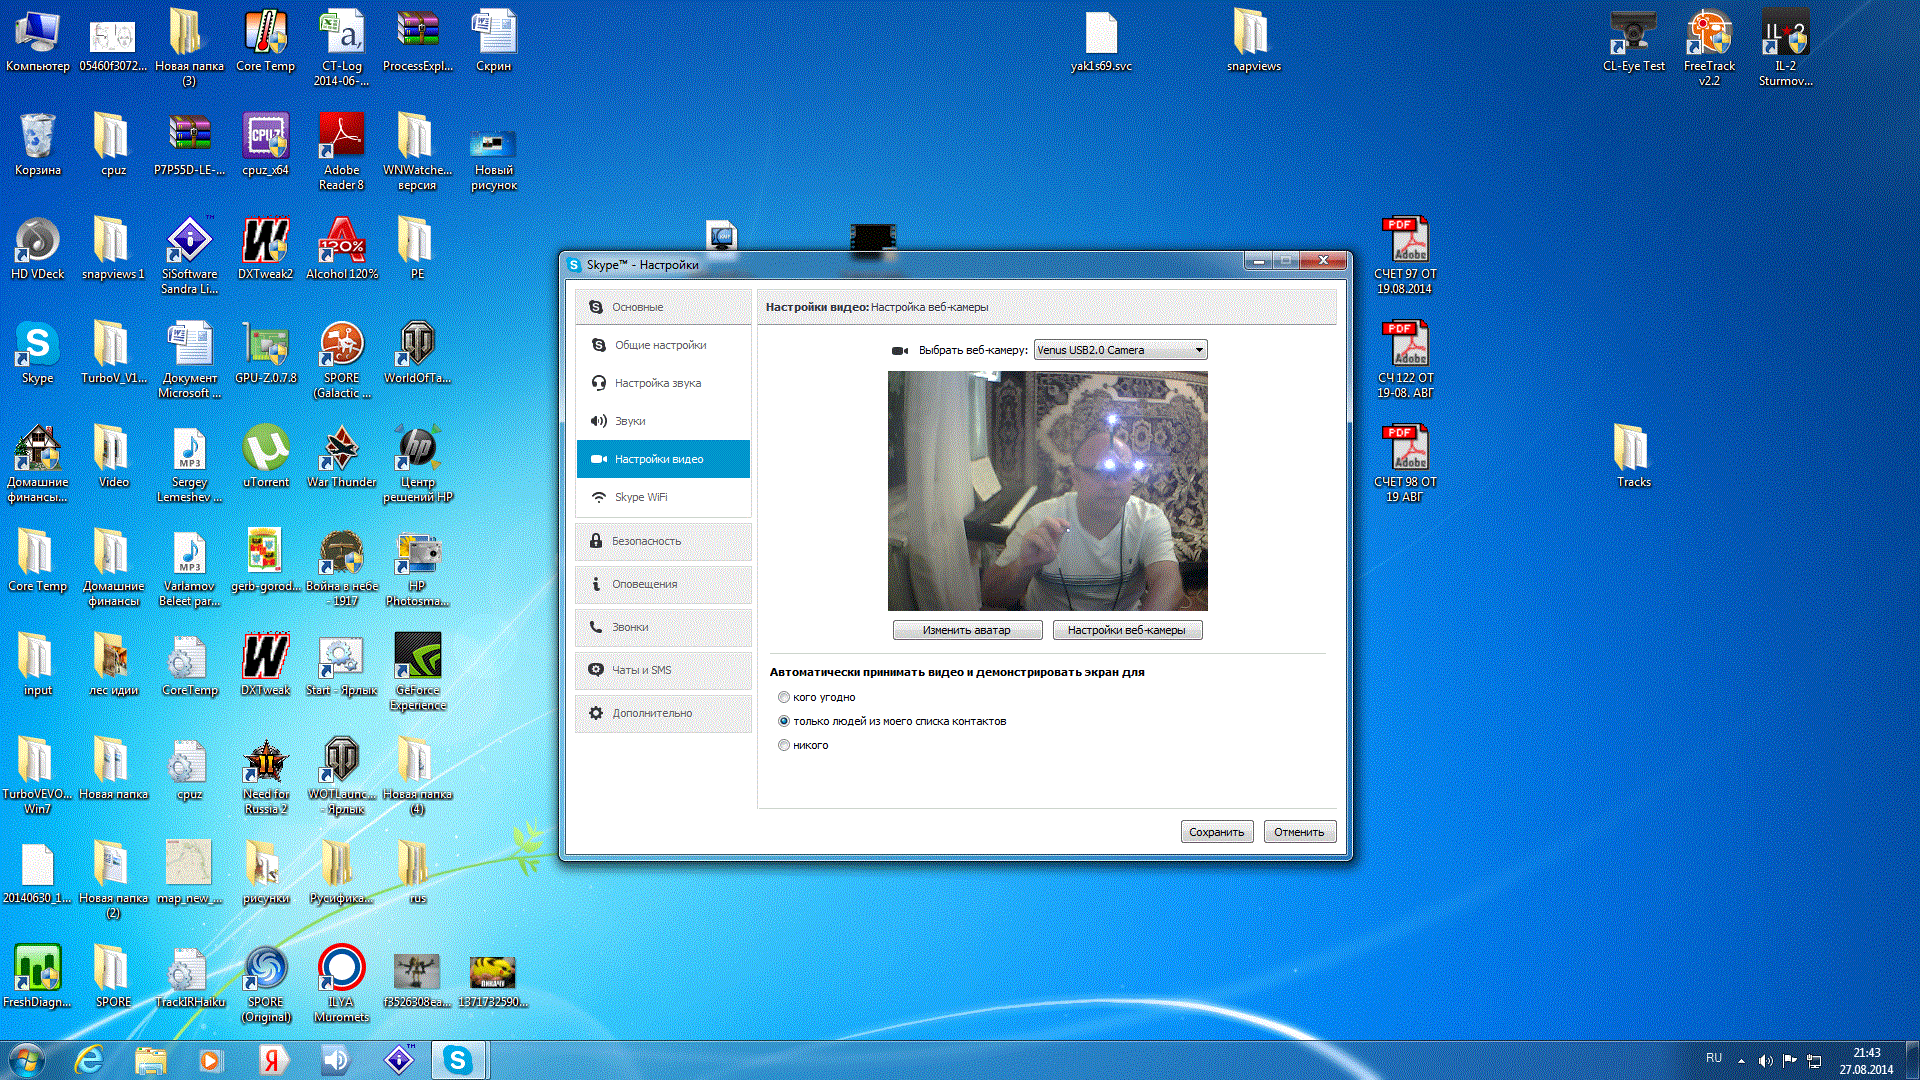This screenshot has height=1080, width=1920.
Task: Select 'только людей из моего списка контактов' option
Action: tap(784, 721)
